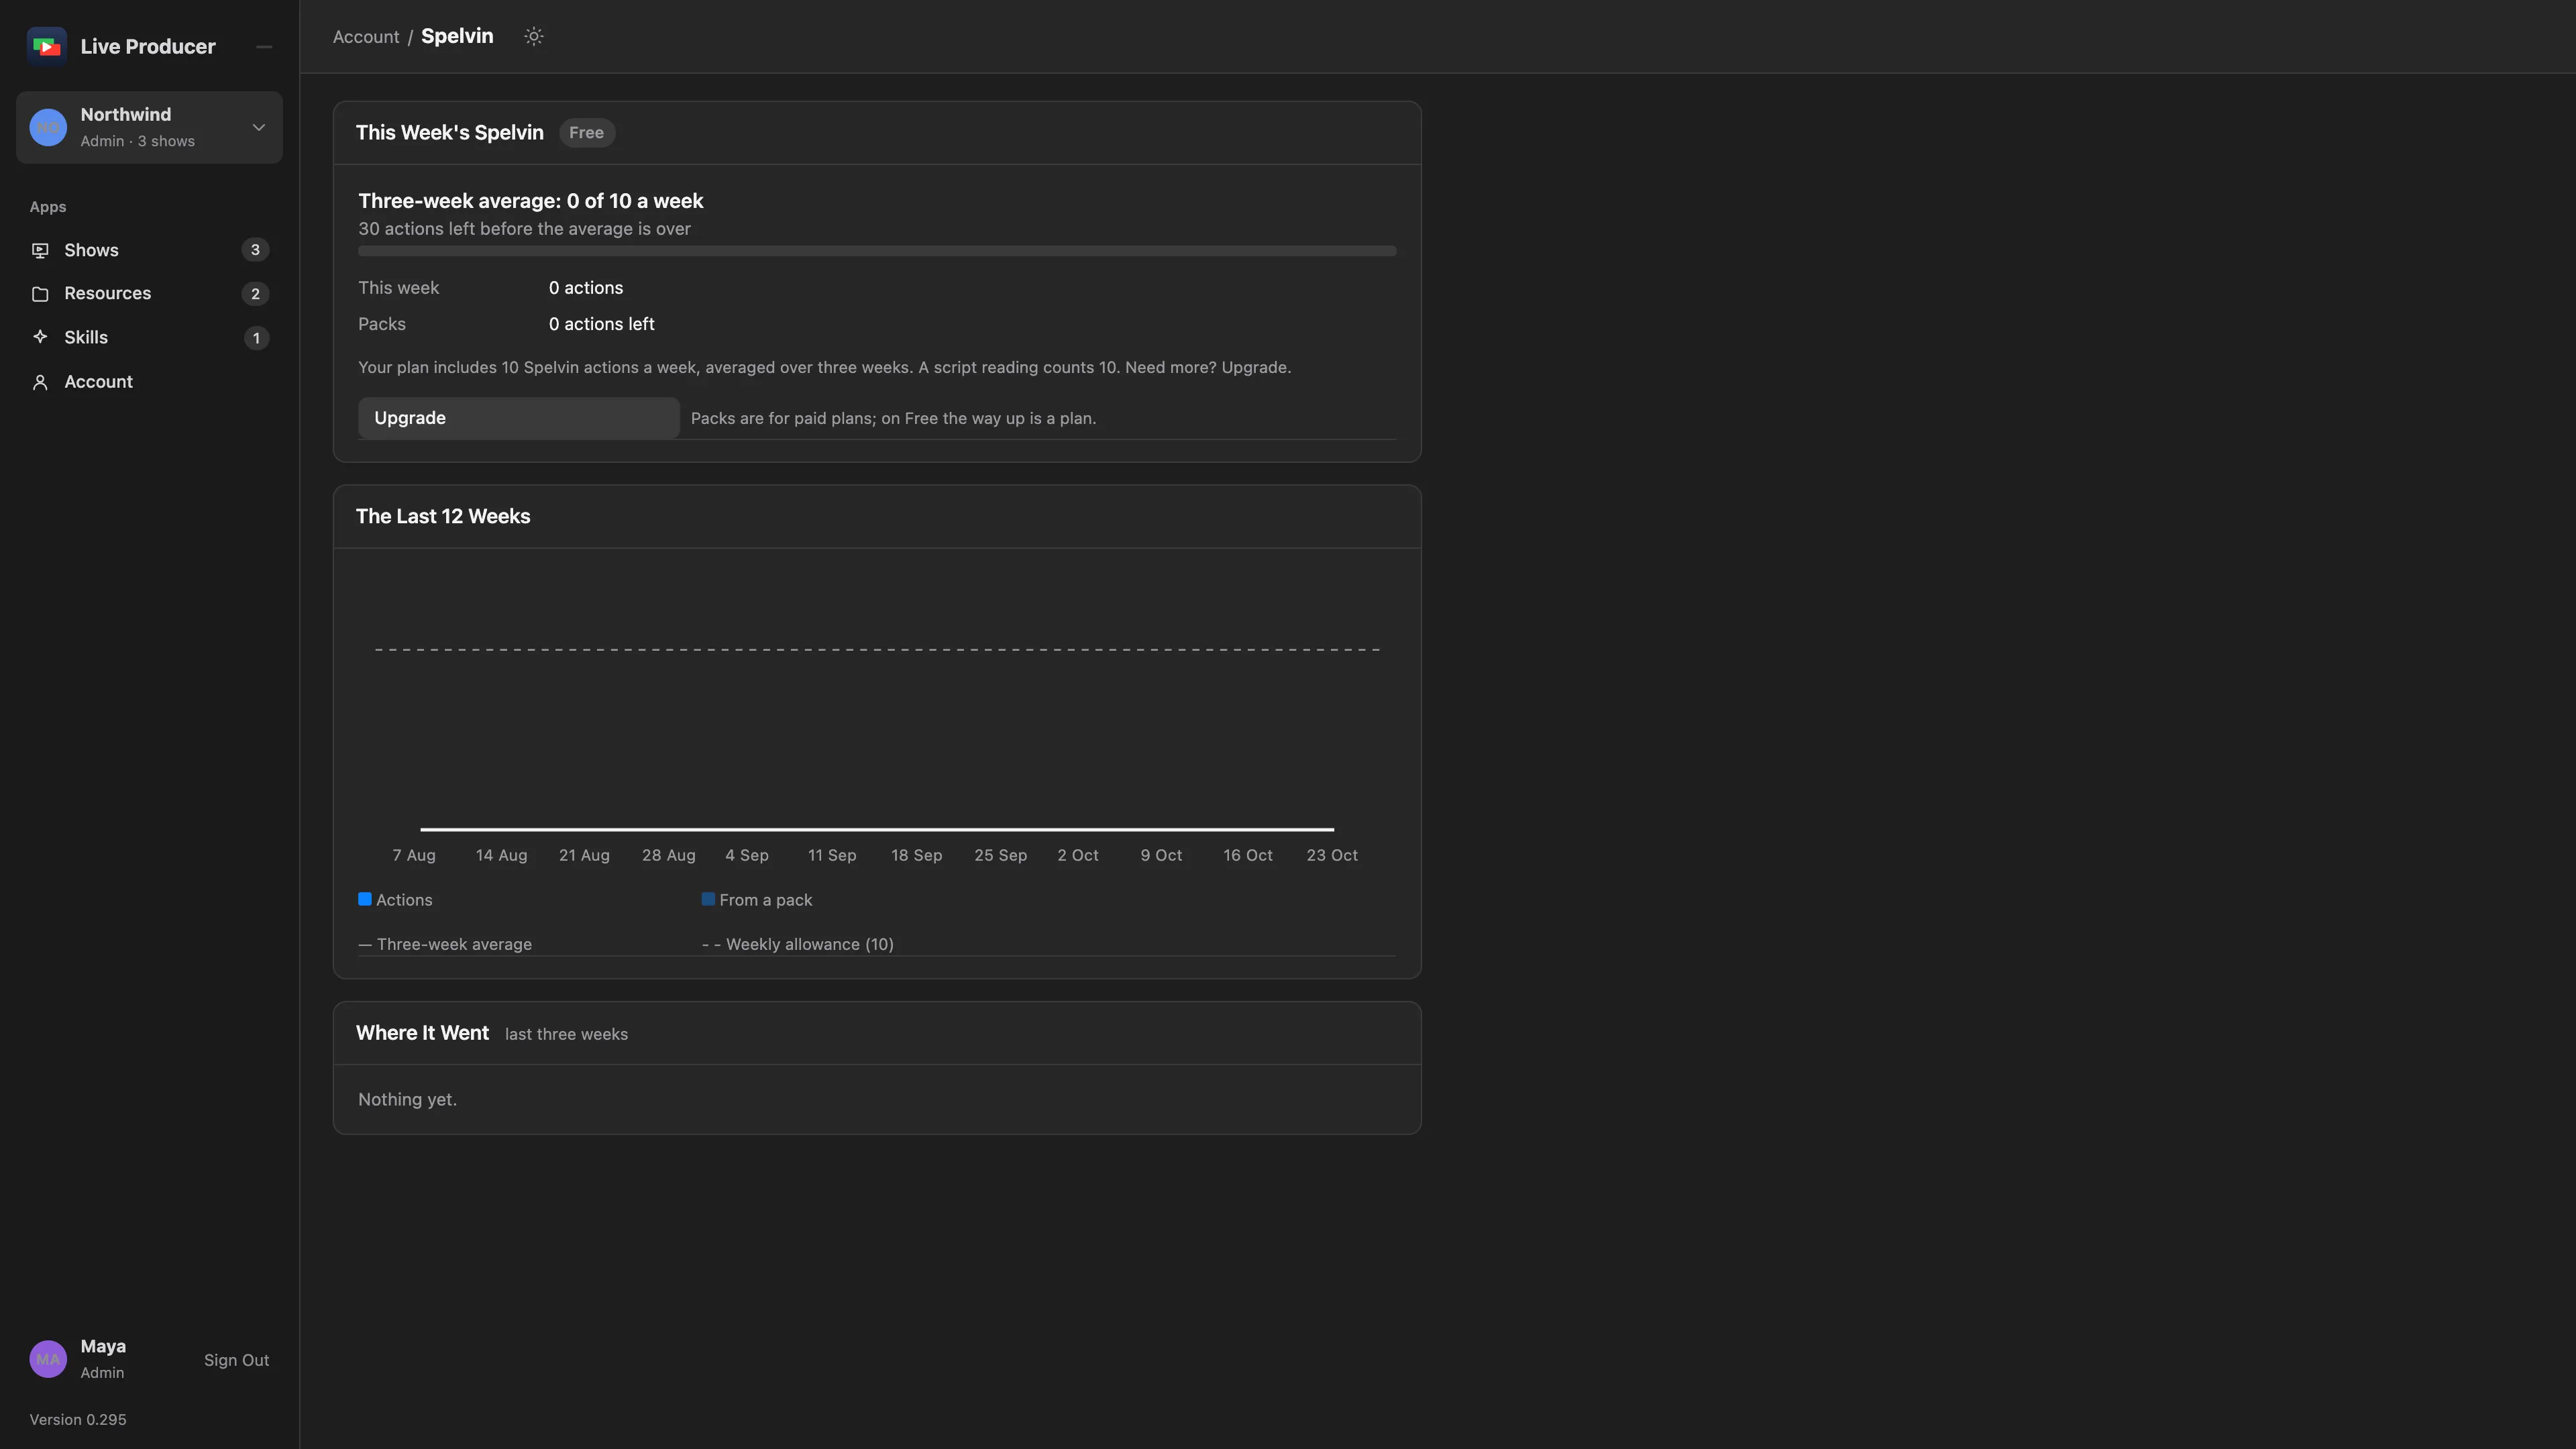Viewport: 2576px width, 1449px height.
Task: Click the Weekly allowance (10) legend entry
Action: (798, 944)
